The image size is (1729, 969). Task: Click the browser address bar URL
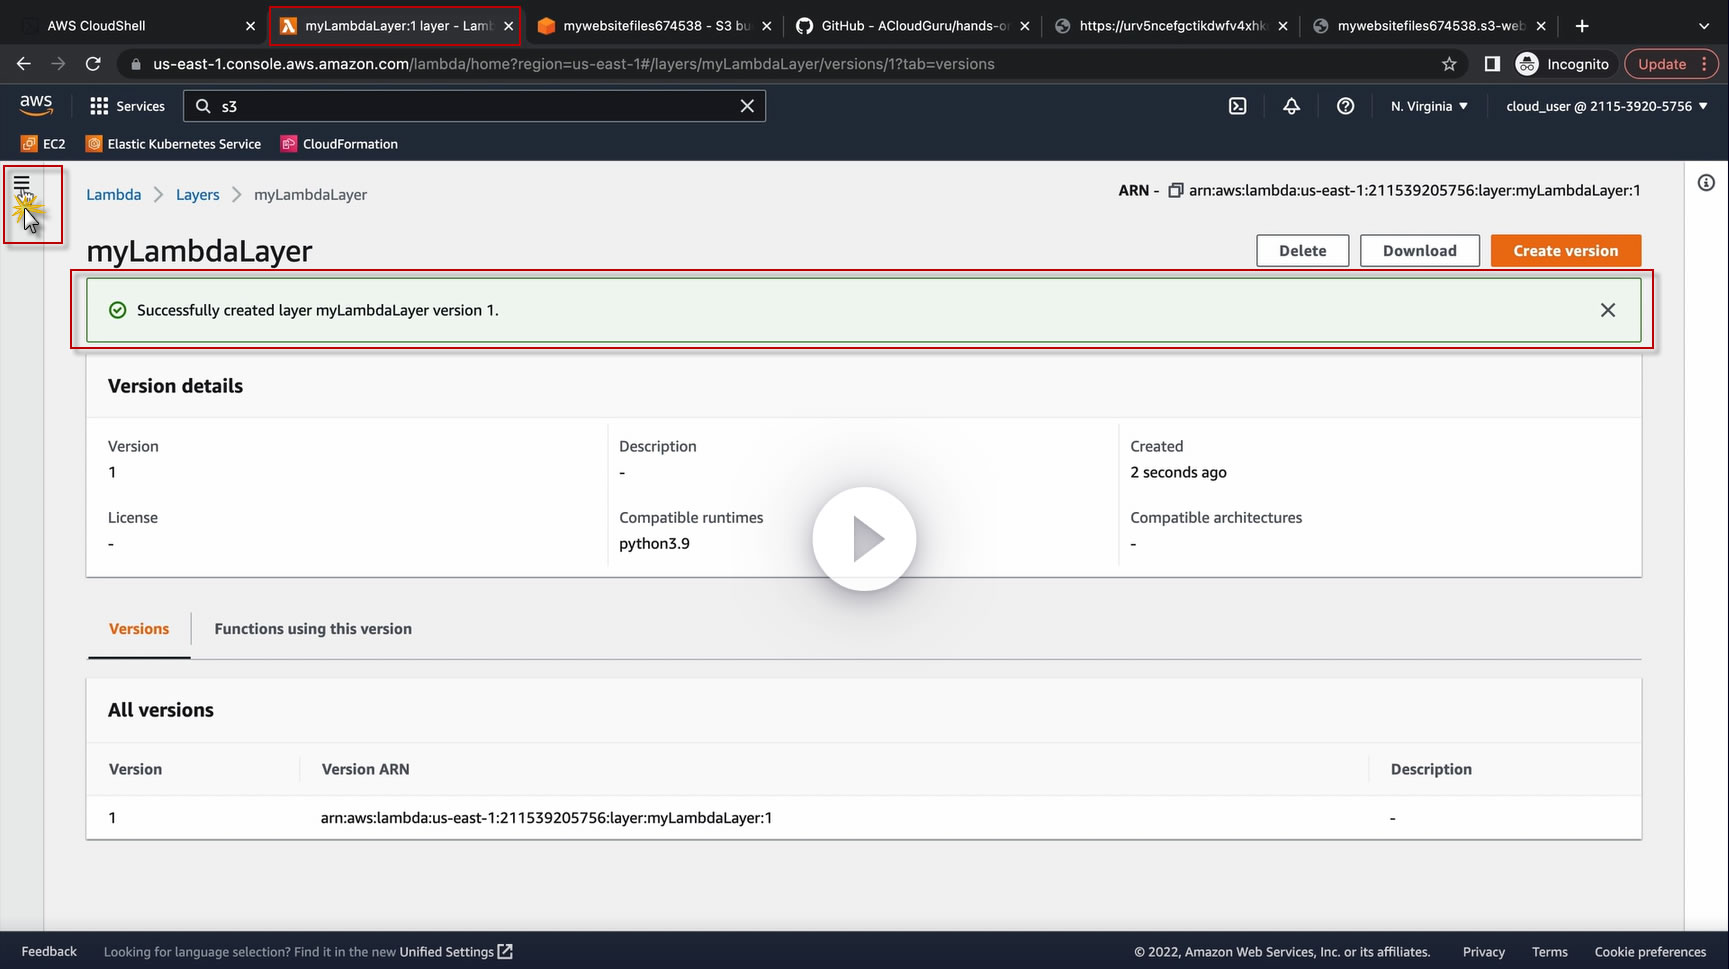point(574,64)
